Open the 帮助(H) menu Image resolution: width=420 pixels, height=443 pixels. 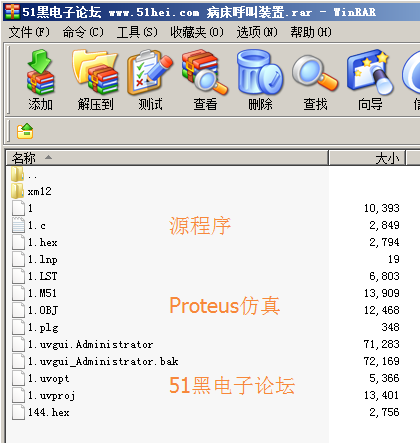(311, 32)
